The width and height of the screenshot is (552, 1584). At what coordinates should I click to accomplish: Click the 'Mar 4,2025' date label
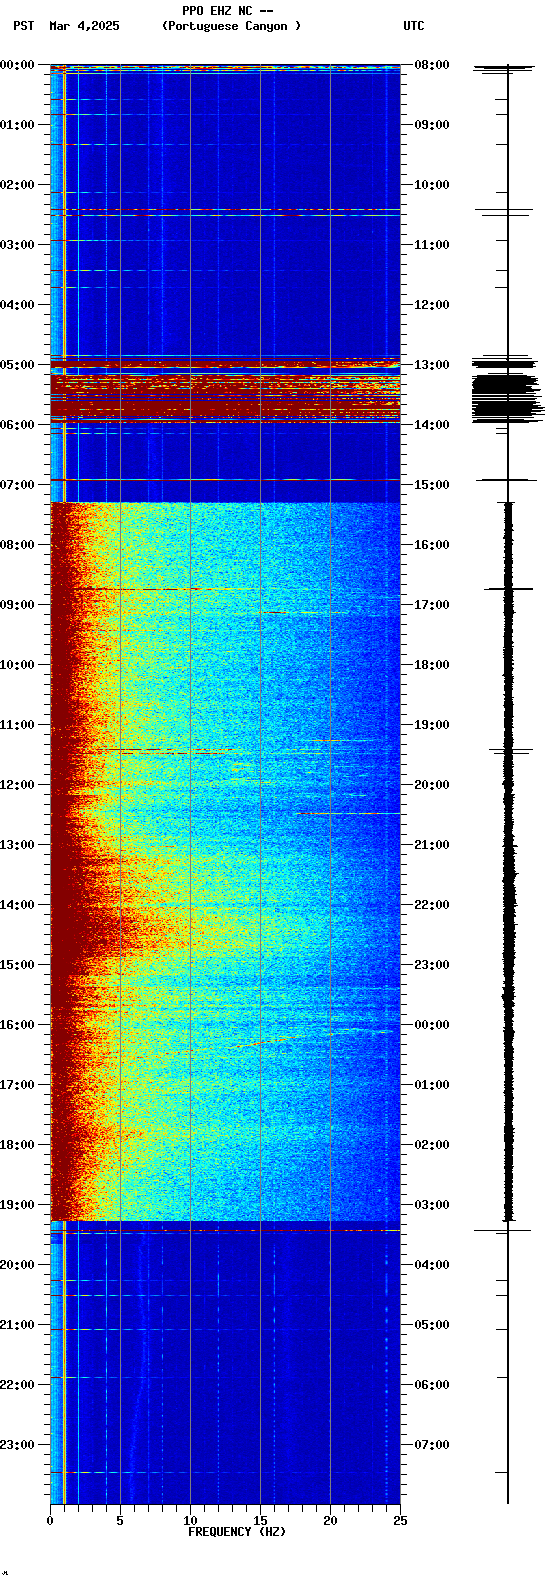[x=84, y=26]
